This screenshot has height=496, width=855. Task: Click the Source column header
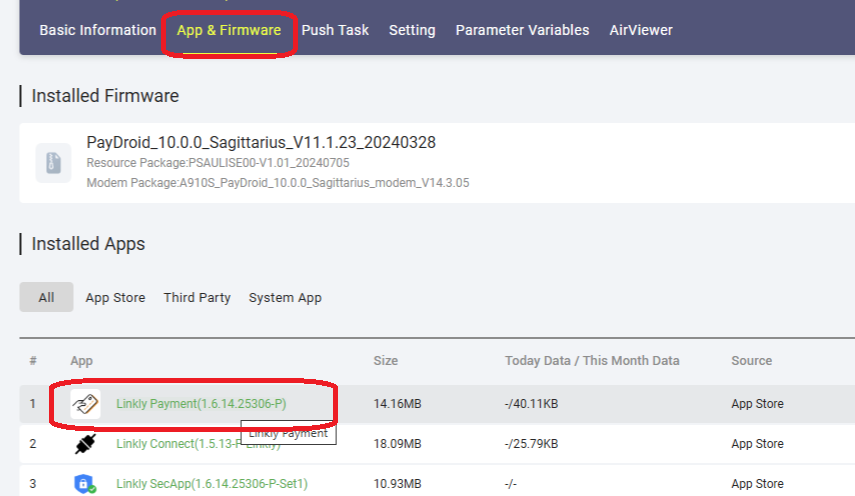751,360
